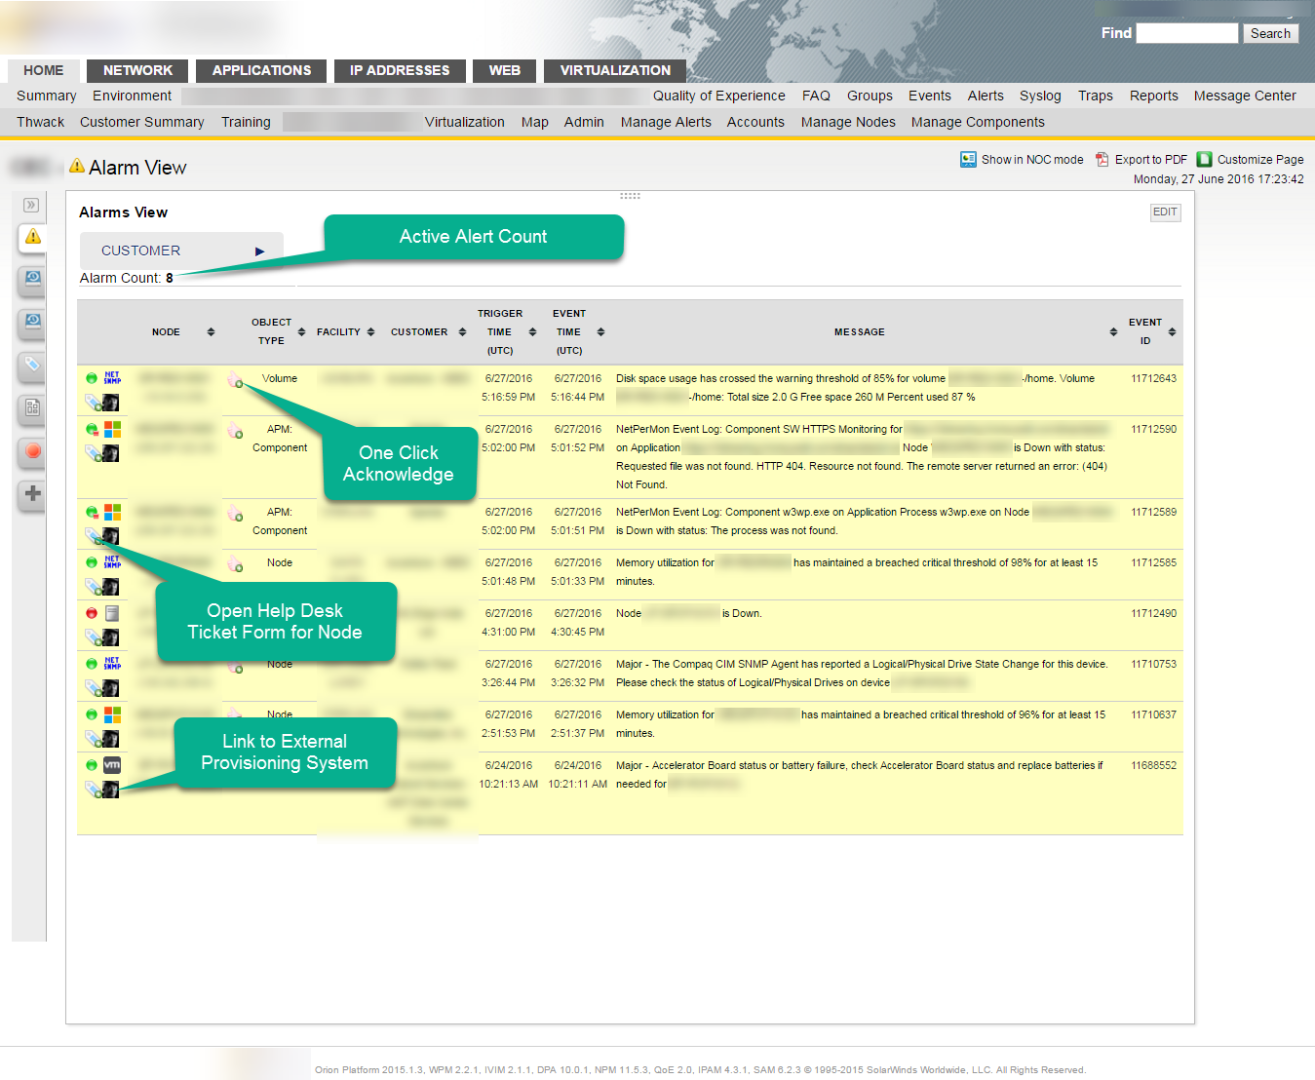Open the alarm warning sidebar tab
1315x1080 pixels.
(x=33, y=237)
